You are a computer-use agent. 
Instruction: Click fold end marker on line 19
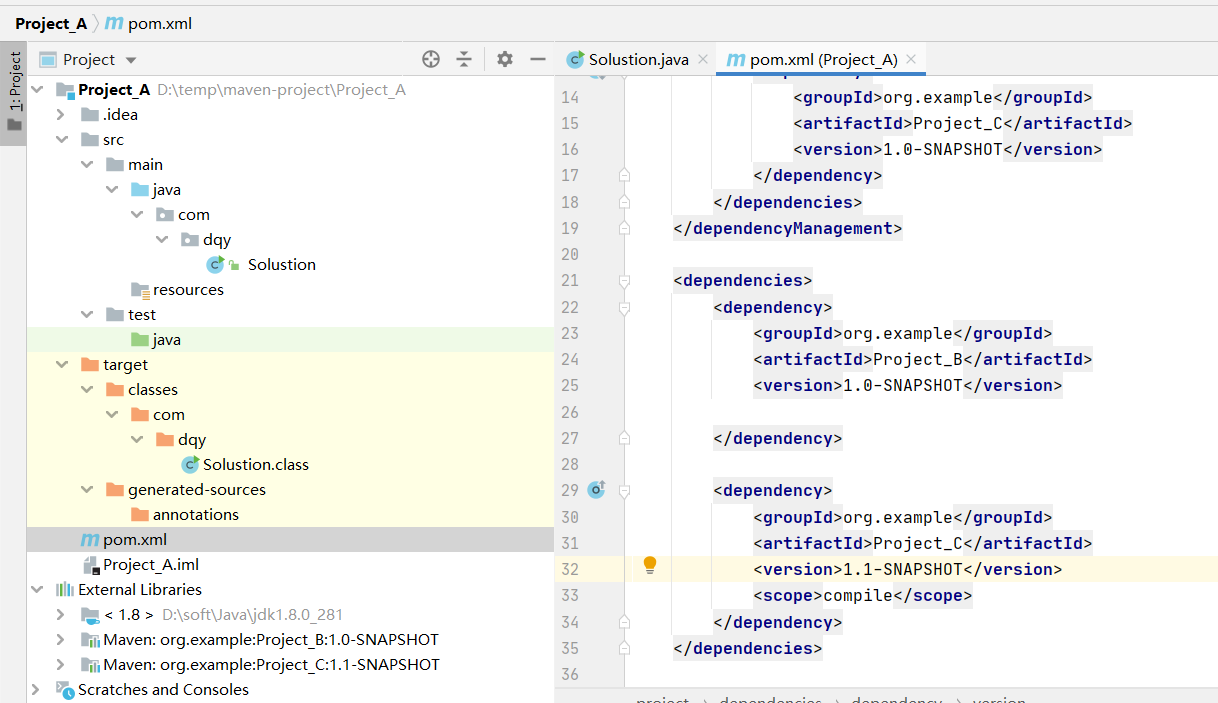(625, 228)
